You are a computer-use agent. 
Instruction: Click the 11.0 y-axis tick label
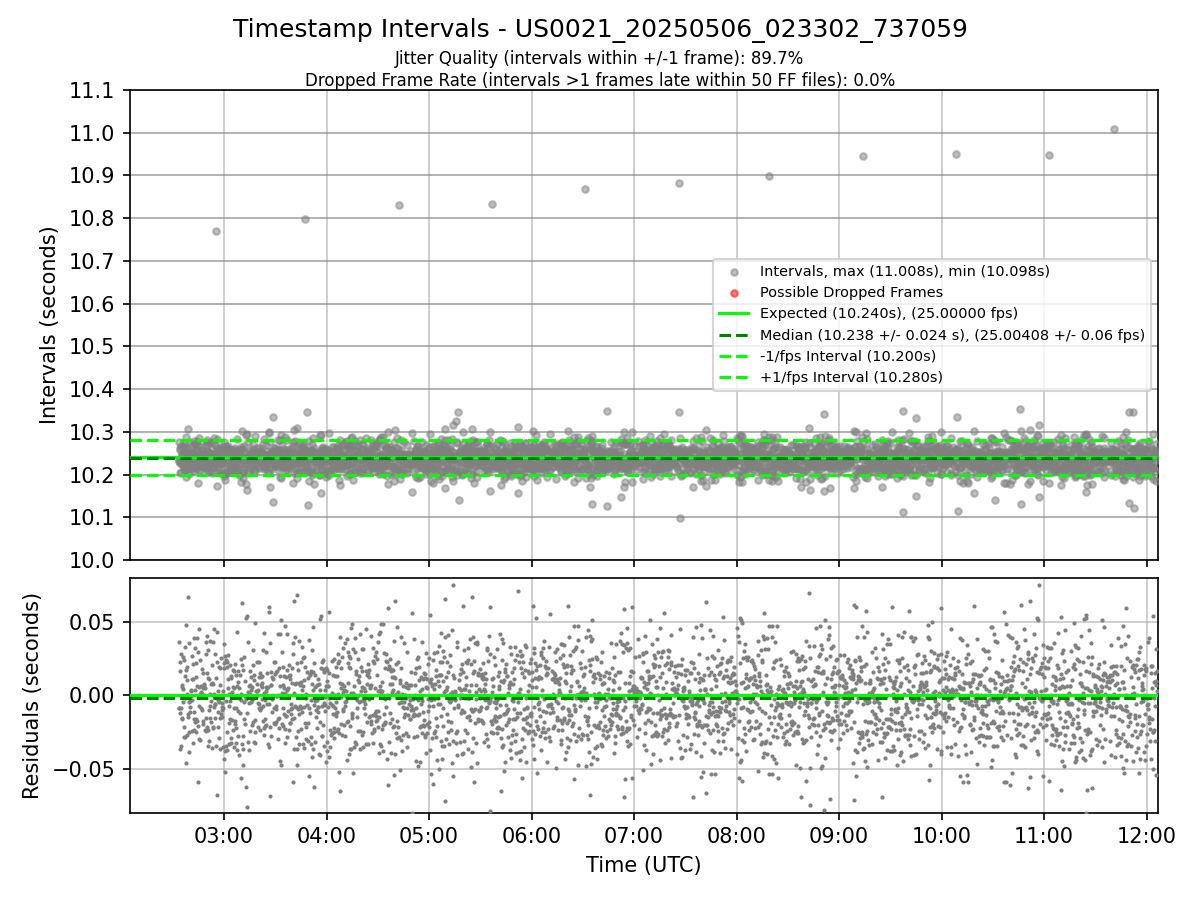(94, 134)
